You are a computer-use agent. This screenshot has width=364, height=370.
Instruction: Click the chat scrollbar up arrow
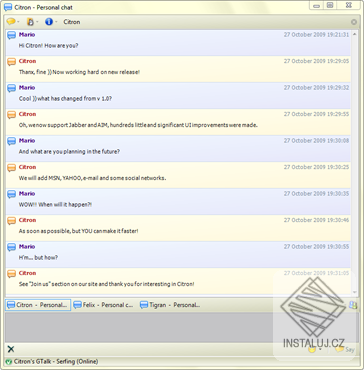click(x=354, y=33)
